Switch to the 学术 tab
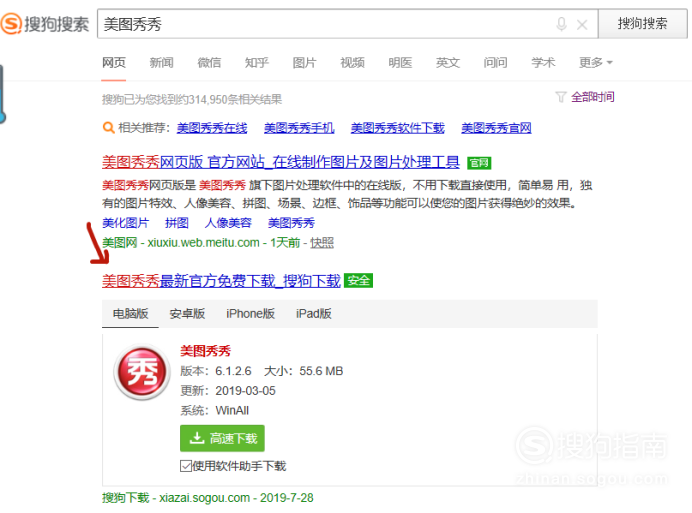 543,62
